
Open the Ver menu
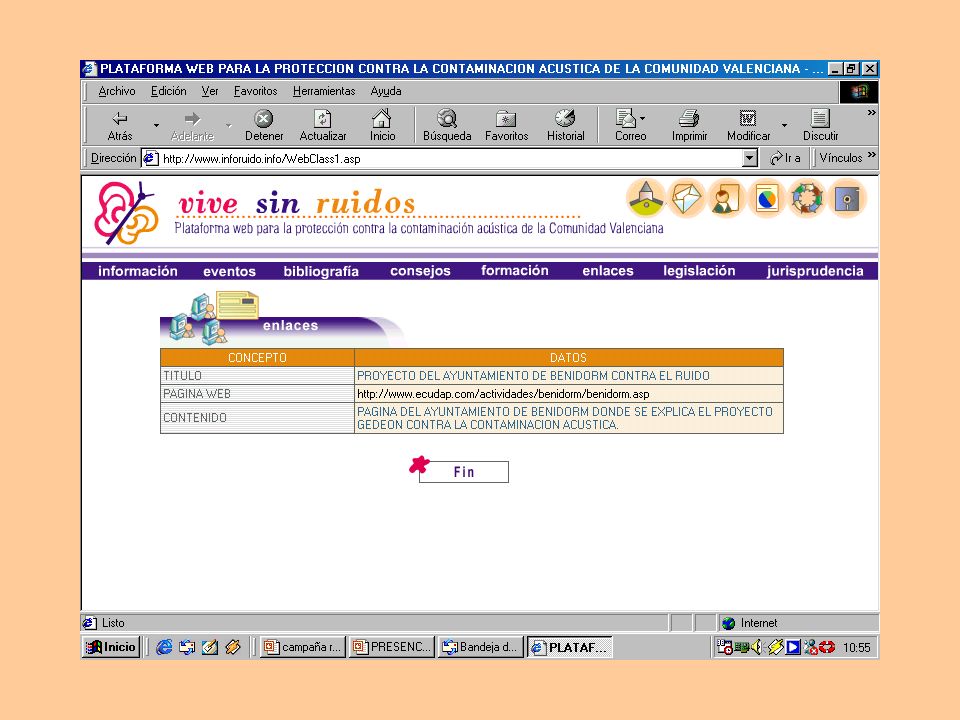[210, 91]
